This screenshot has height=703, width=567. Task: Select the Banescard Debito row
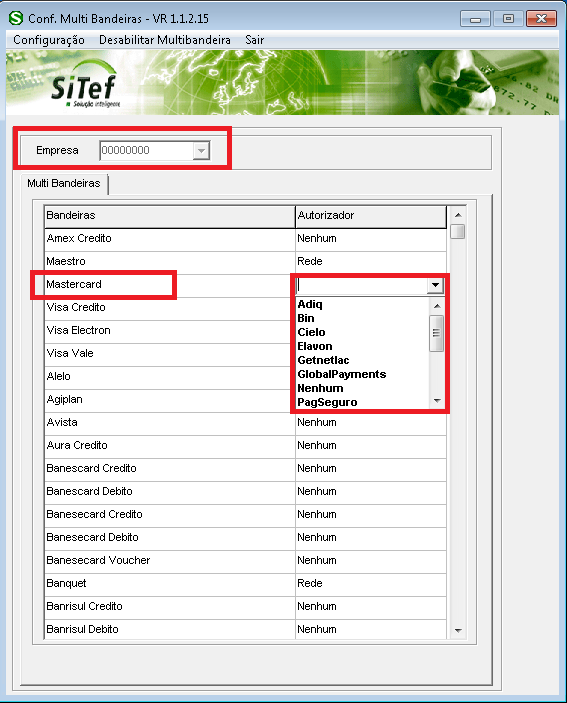pos(169,492)
